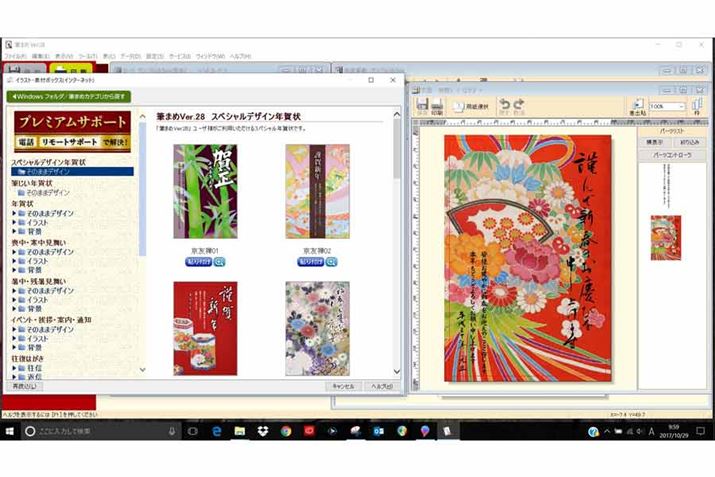Expand そのままデザイン under 年賀状

[x=14, y=213]
